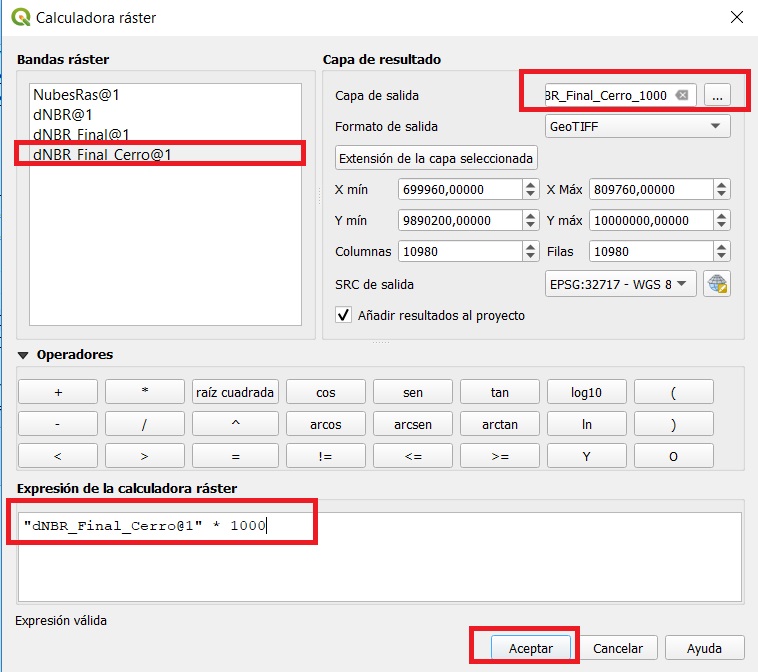This screenshot has width=758, height=672.
Task: Click the log10 operator button
Action: coord(586,392)
